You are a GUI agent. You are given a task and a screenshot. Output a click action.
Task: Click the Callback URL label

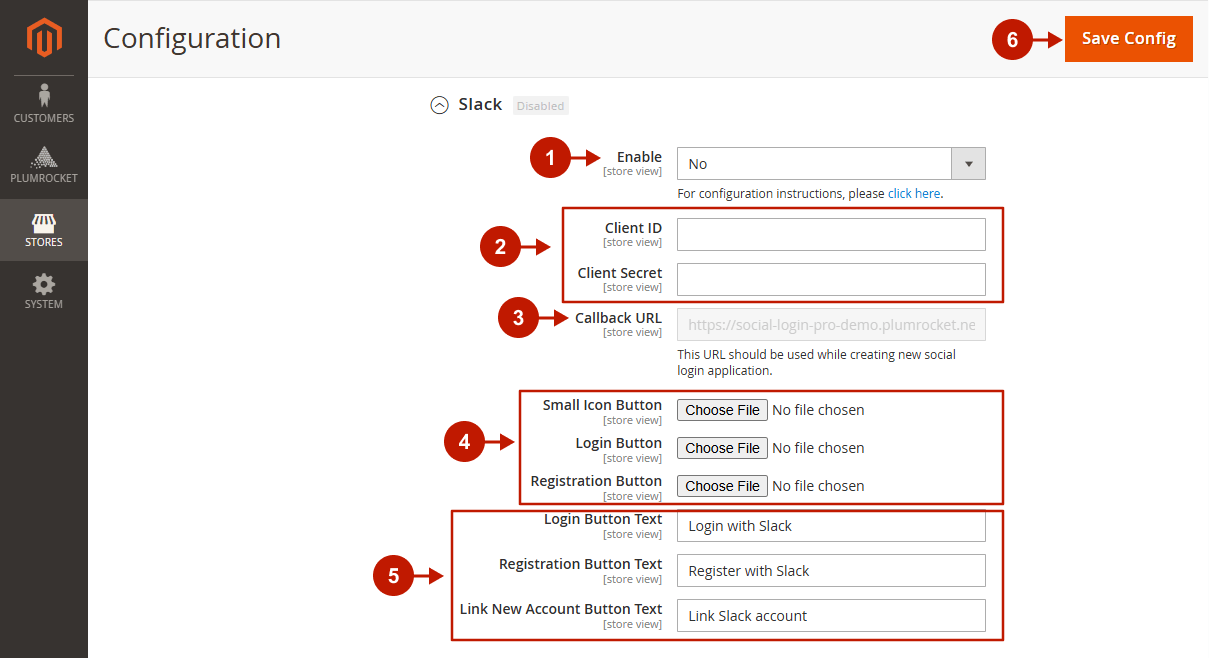point(618,318)
